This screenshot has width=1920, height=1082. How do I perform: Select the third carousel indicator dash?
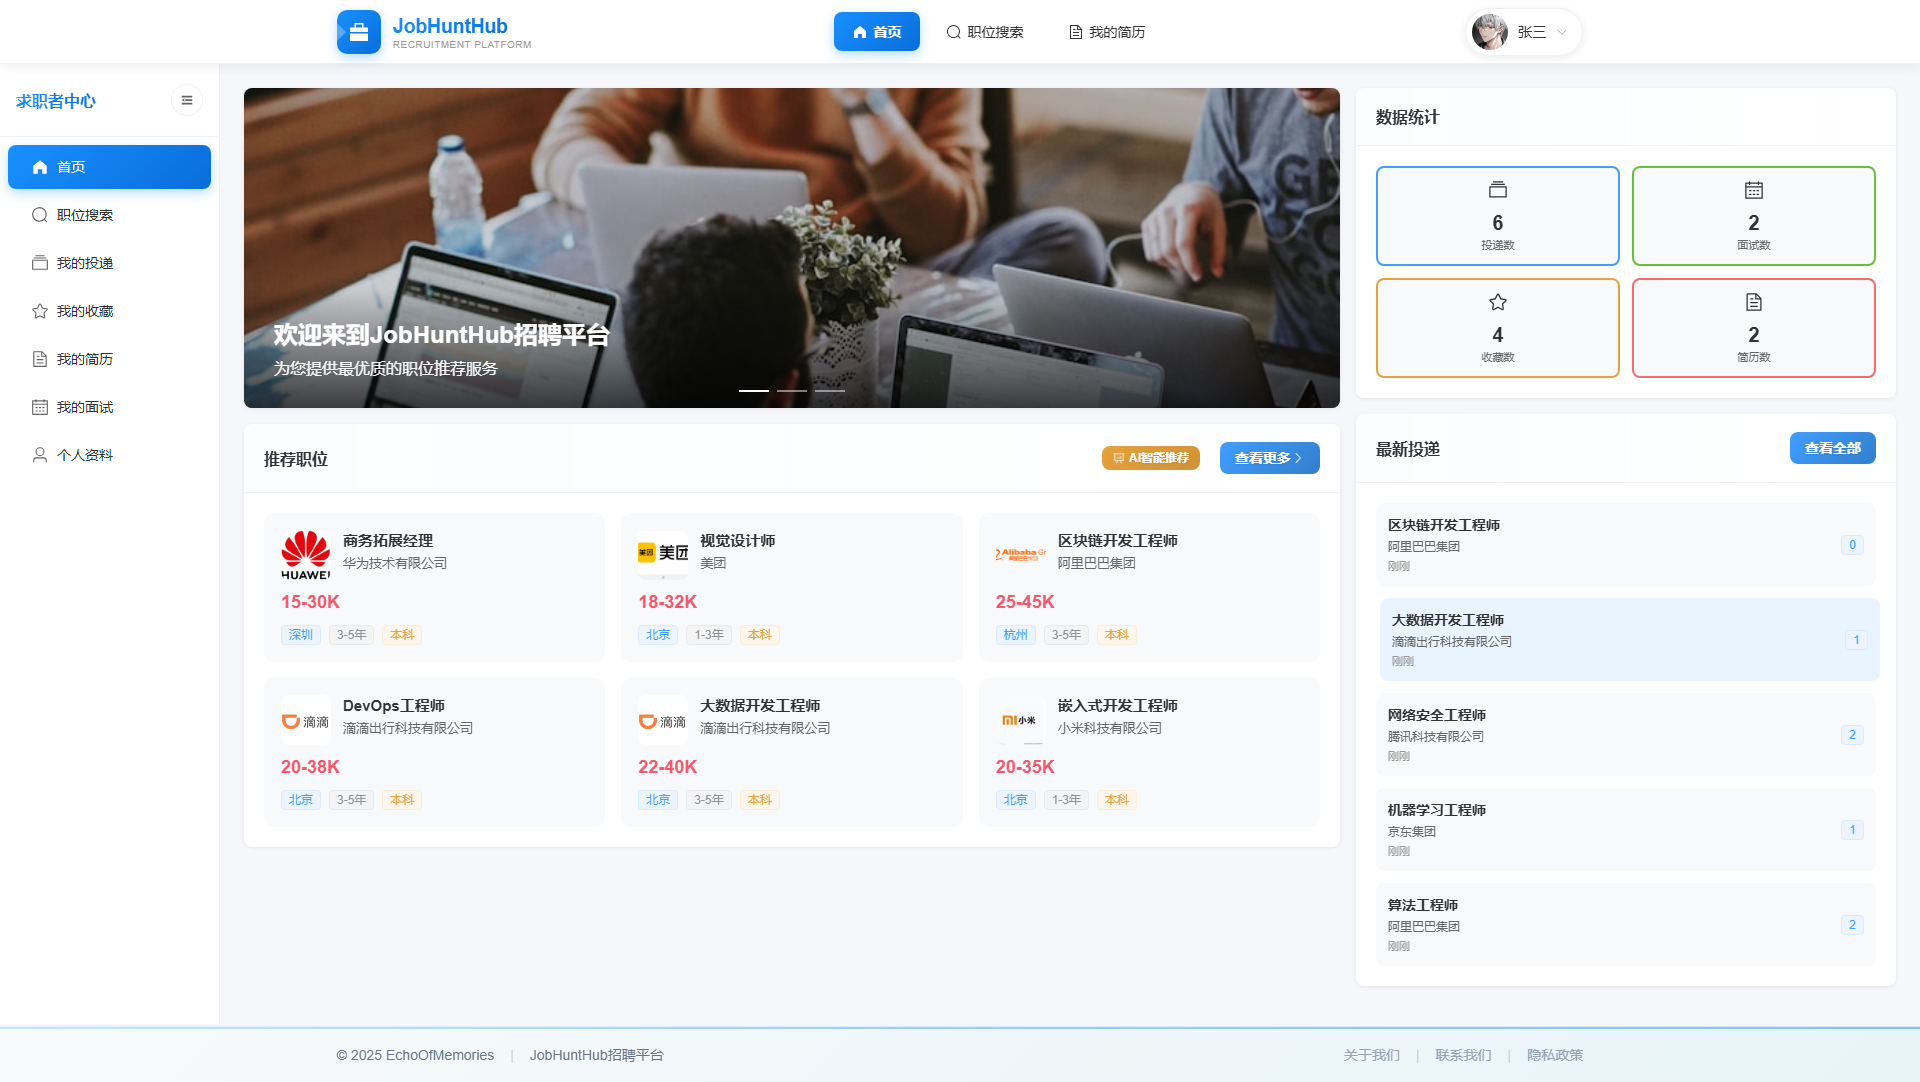tap(829, 390)
